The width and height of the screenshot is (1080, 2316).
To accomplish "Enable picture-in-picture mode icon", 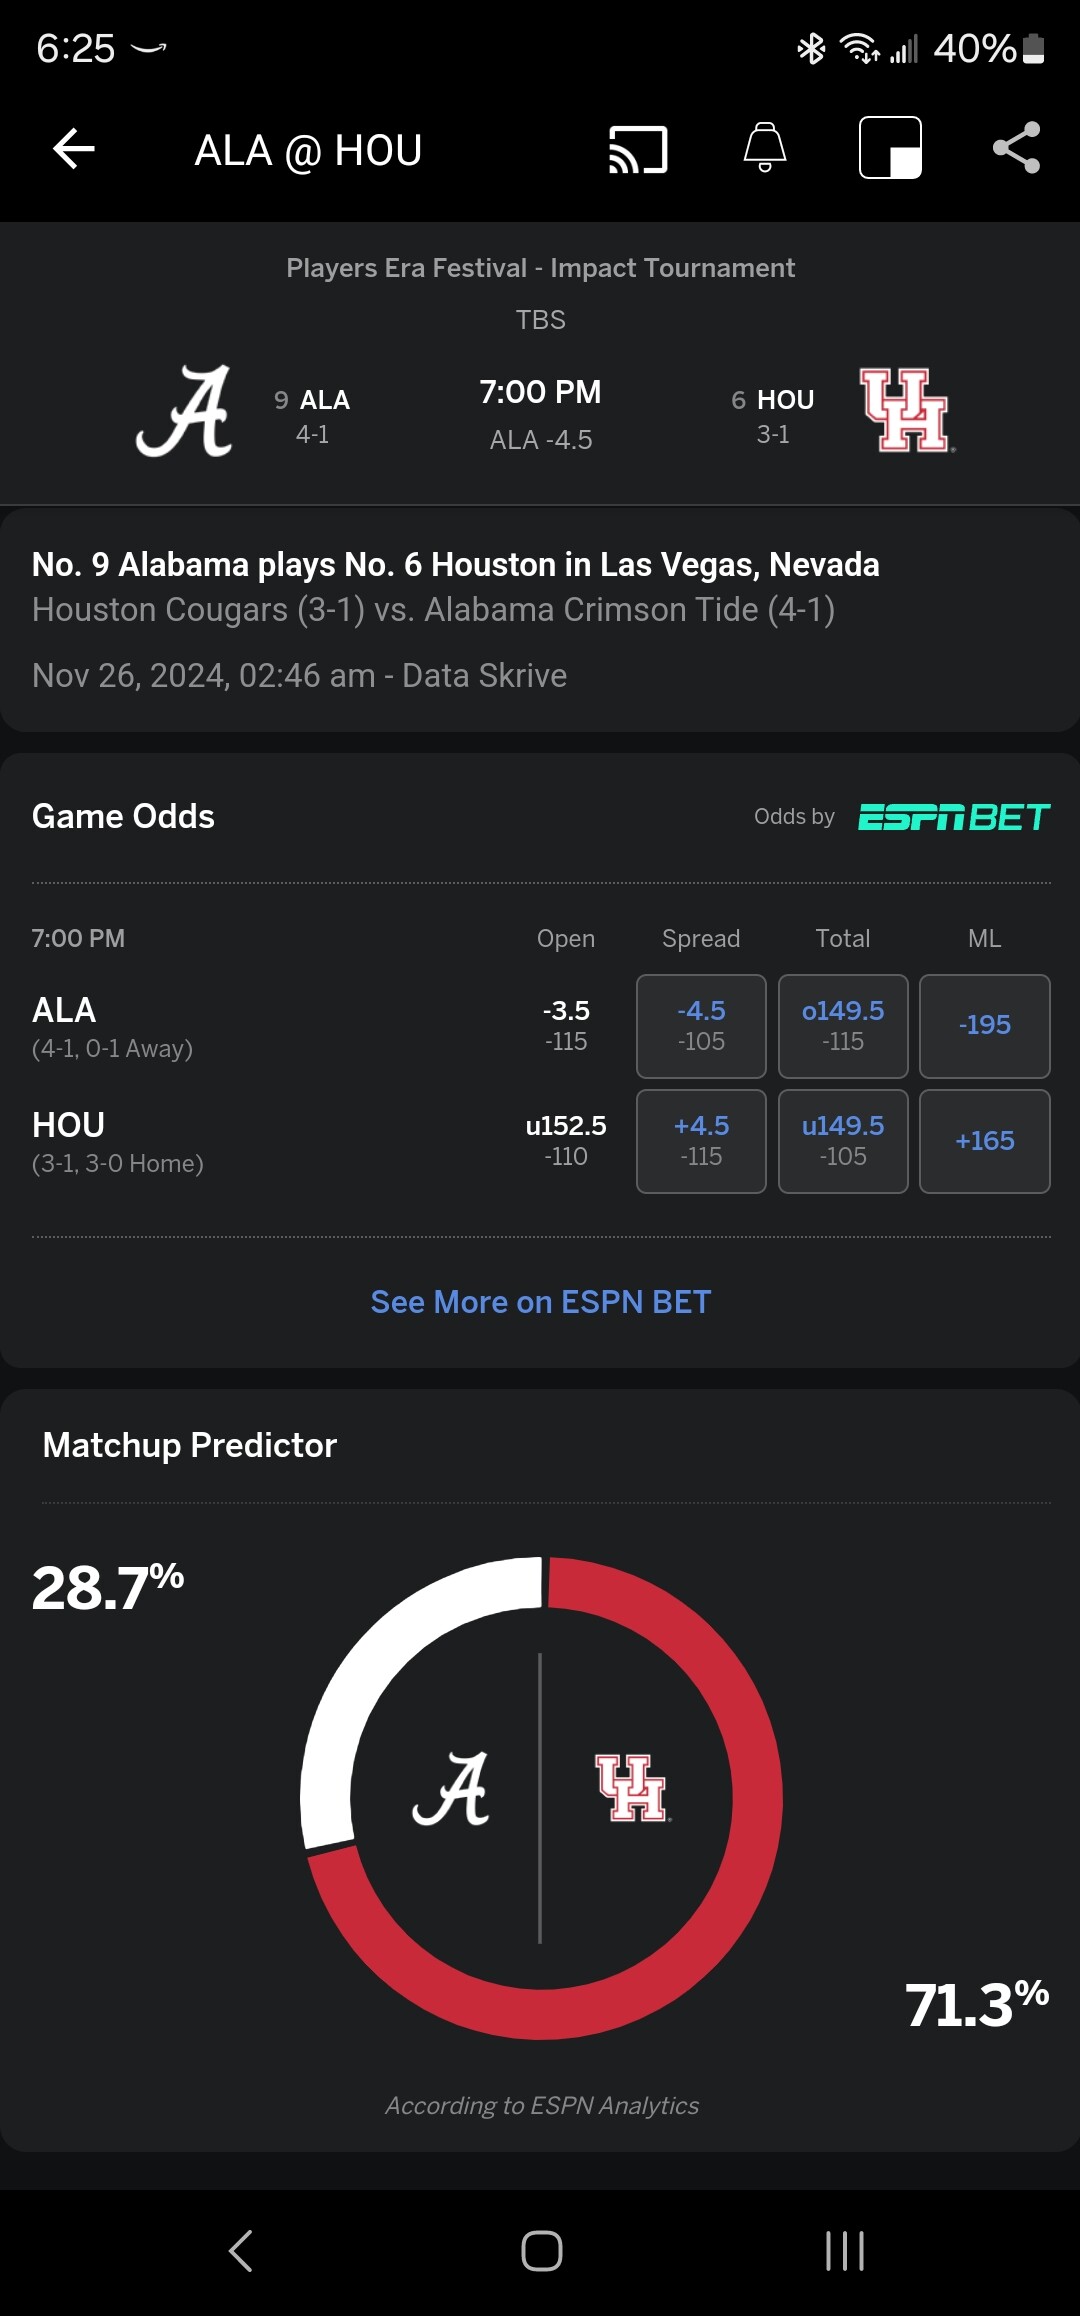I will coord(890,148).
